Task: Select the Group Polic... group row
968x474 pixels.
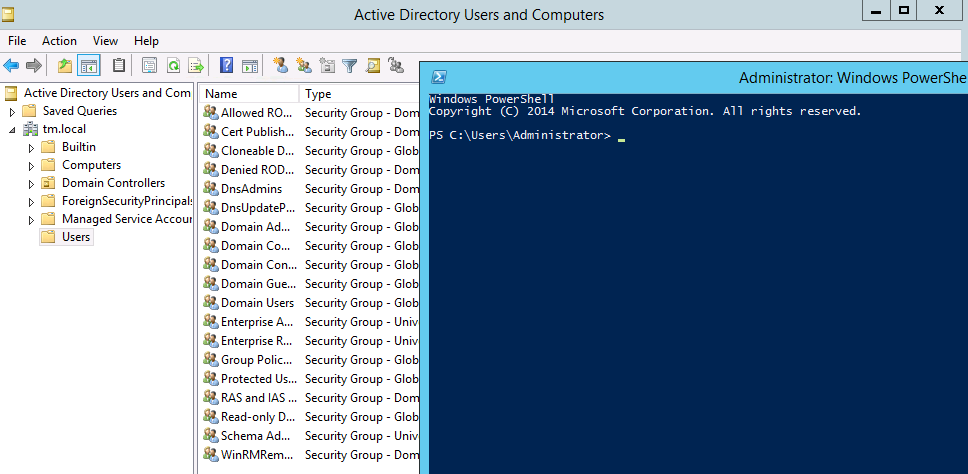Action: pos(311,360)
